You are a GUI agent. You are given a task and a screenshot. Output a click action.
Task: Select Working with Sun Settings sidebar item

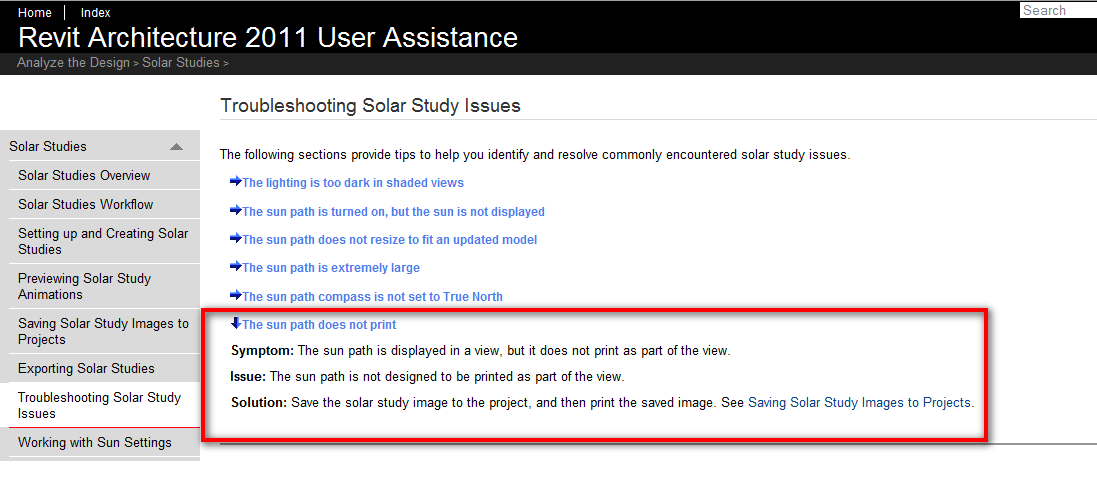pos(95,443)
